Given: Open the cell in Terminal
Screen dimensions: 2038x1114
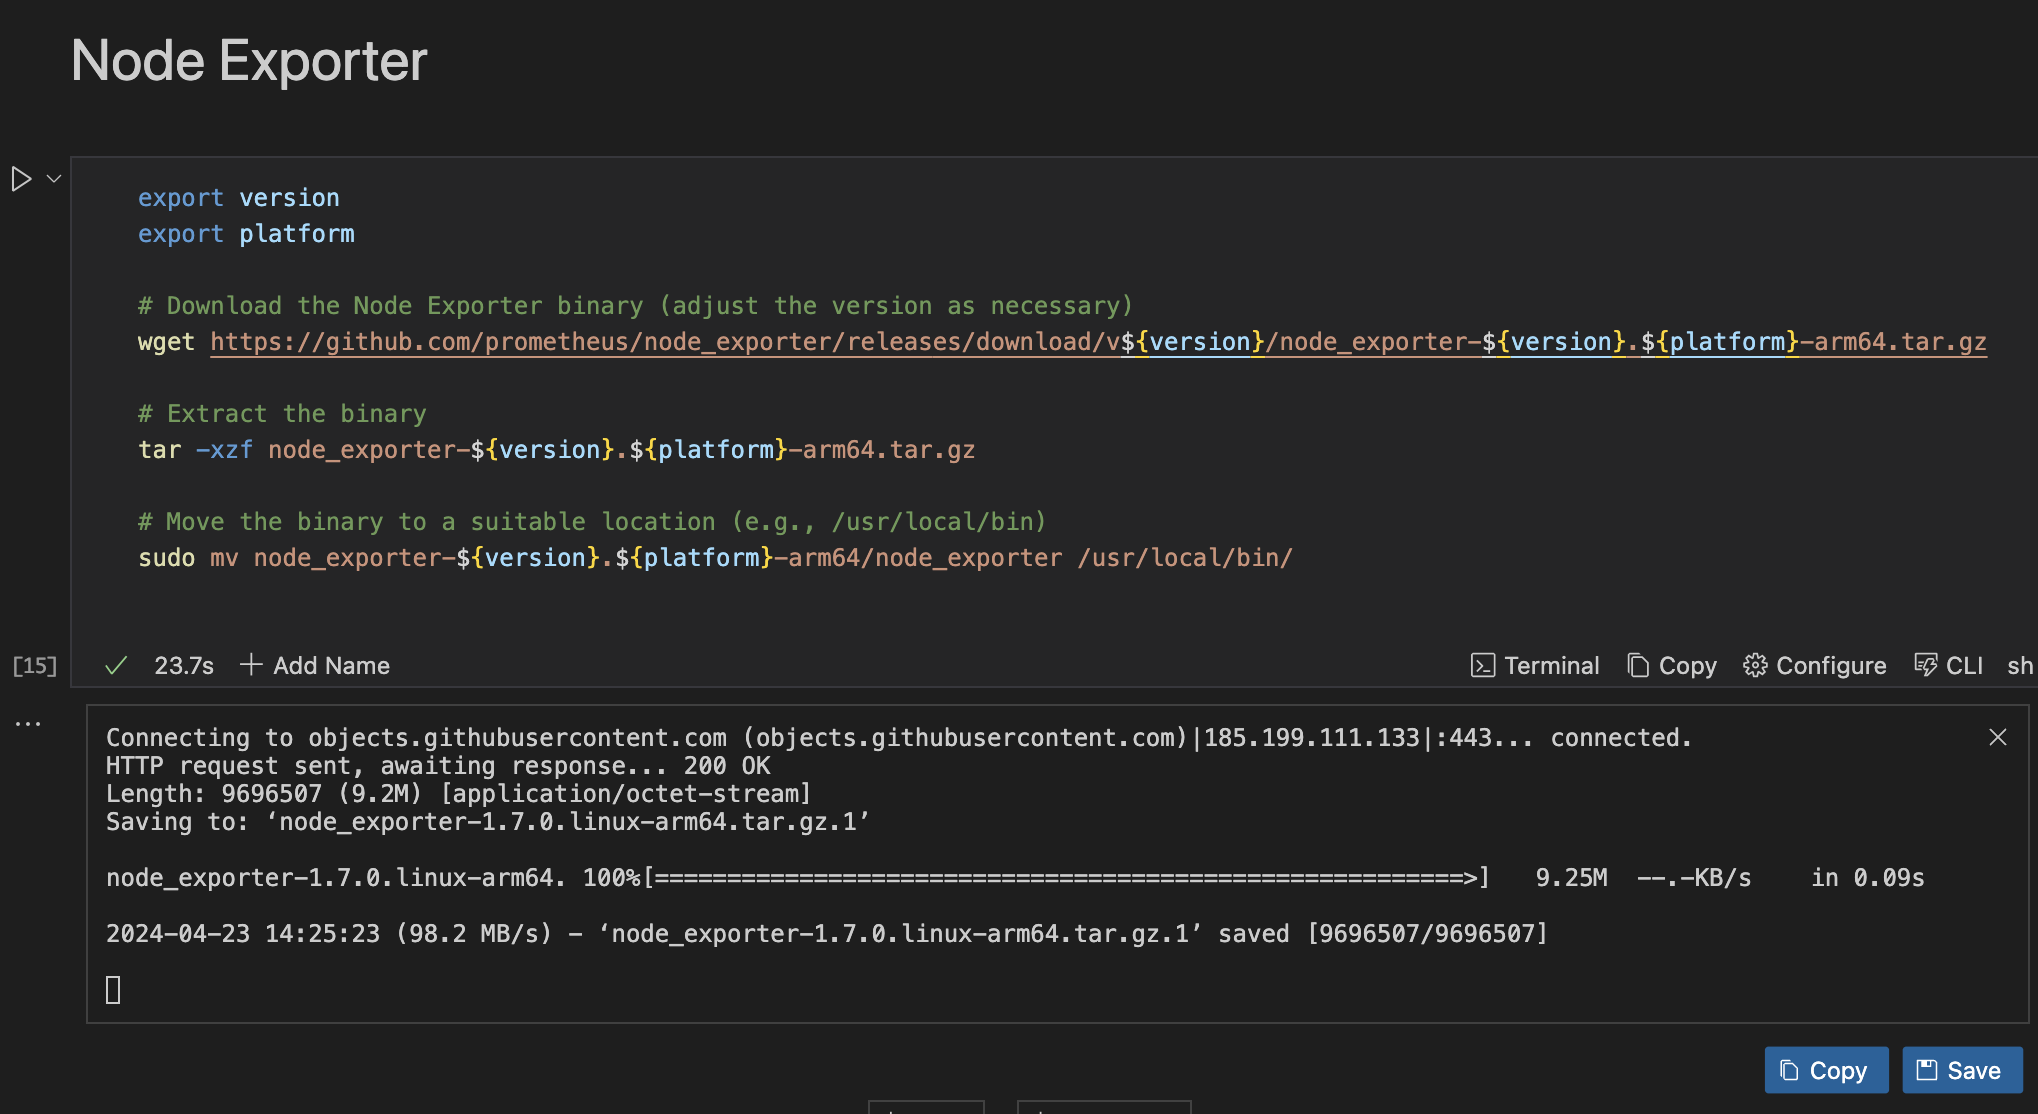Looking at the screenshot, I should (1535, 666).
